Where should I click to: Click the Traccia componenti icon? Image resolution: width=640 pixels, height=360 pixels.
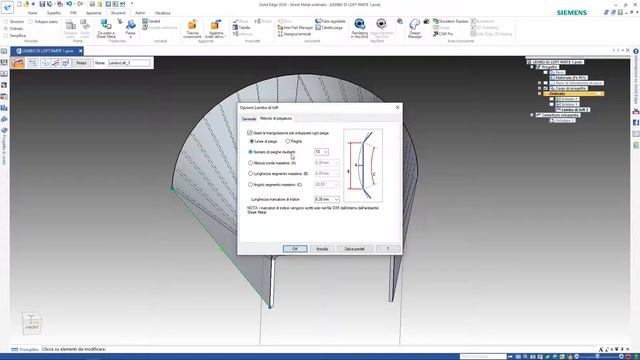pyautogui.click(x=192, y=29)
